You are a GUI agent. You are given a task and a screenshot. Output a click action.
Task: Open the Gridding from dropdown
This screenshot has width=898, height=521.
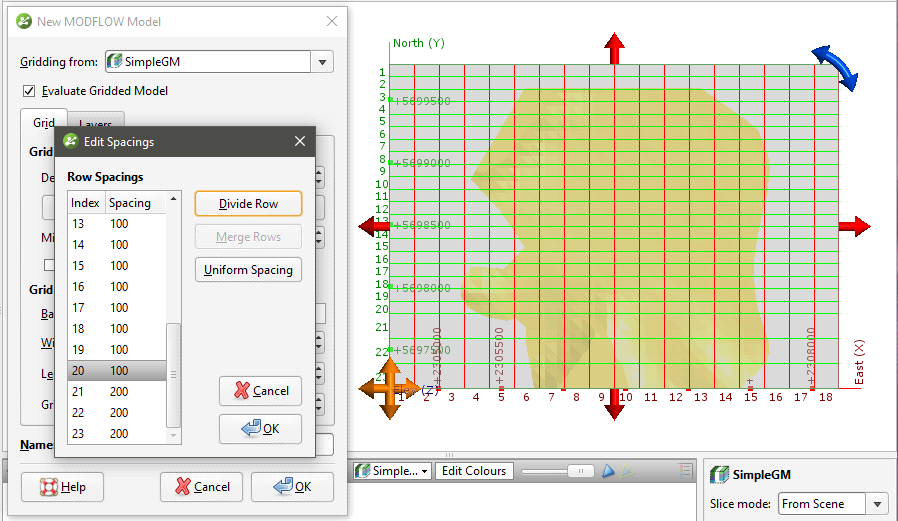tap(322, 62)
